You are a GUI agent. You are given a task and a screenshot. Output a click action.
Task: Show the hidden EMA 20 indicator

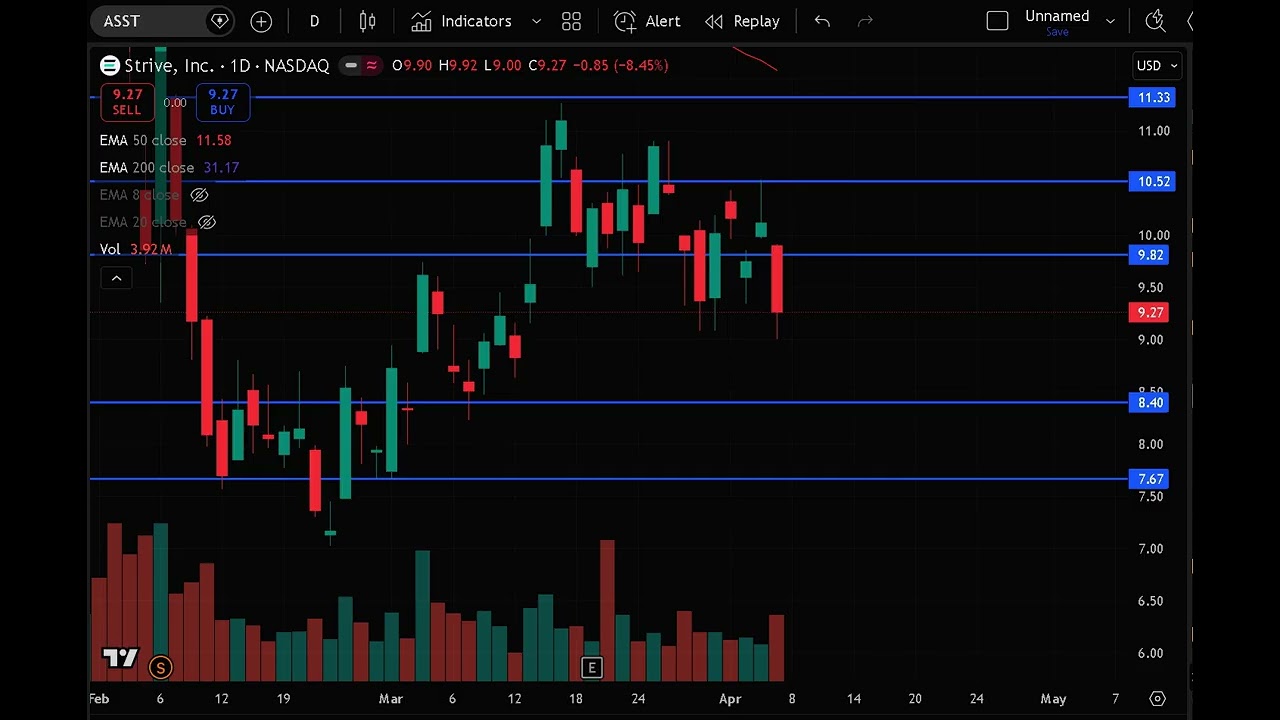[x=207, y=222]
